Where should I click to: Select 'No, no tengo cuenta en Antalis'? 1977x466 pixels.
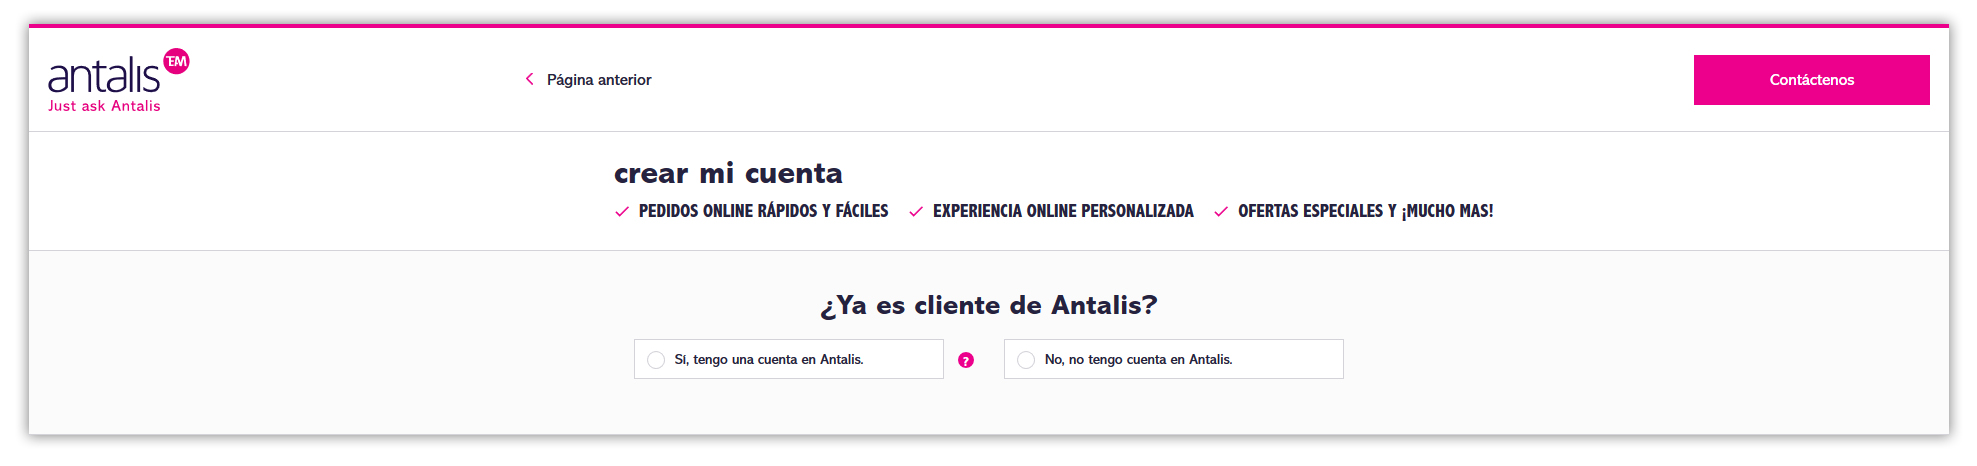1173,359
